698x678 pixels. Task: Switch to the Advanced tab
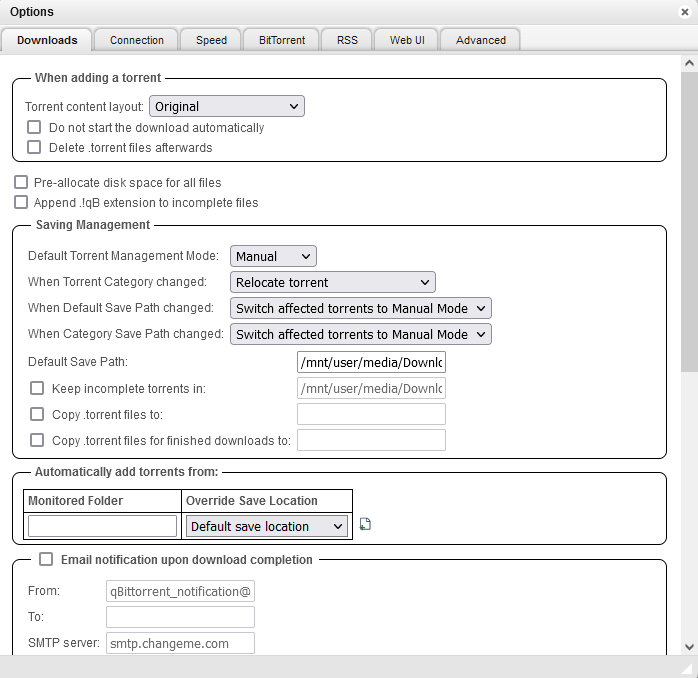[x=480, y=40]
